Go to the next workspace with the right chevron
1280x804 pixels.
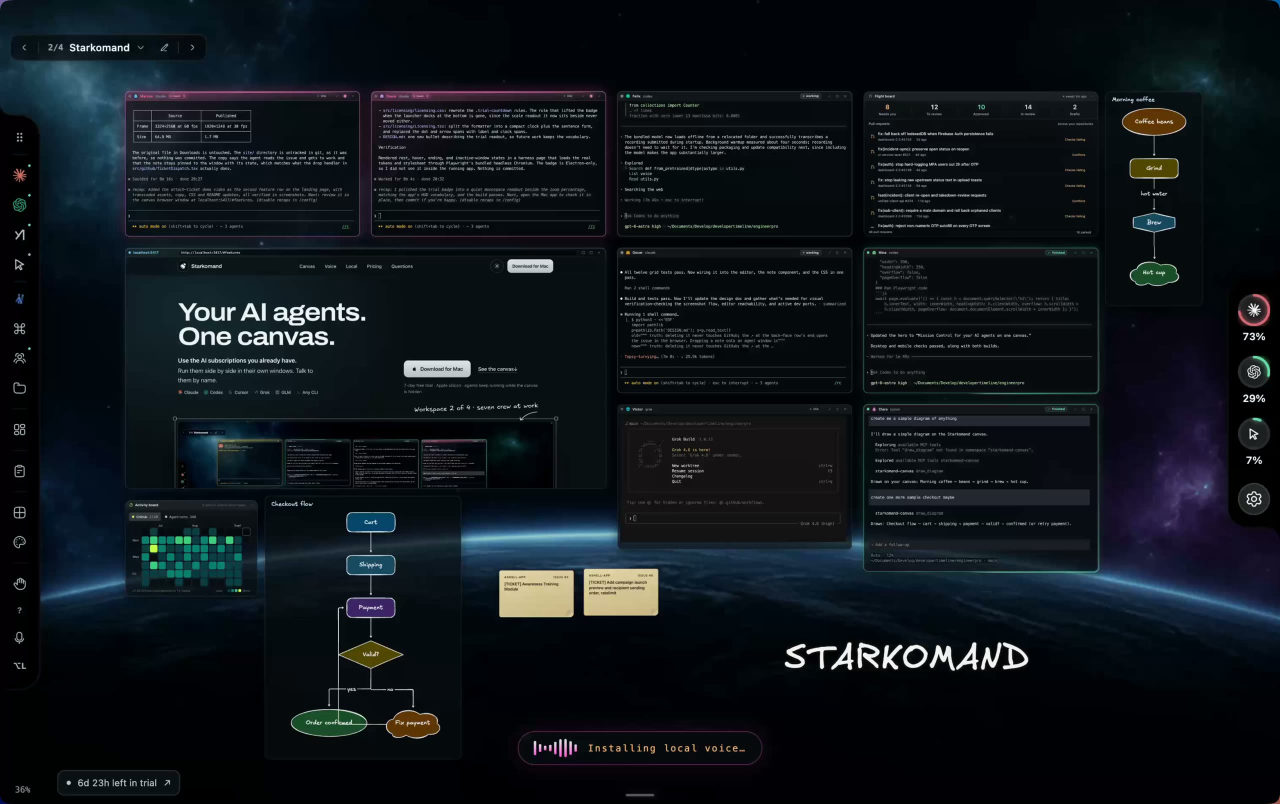191,47
